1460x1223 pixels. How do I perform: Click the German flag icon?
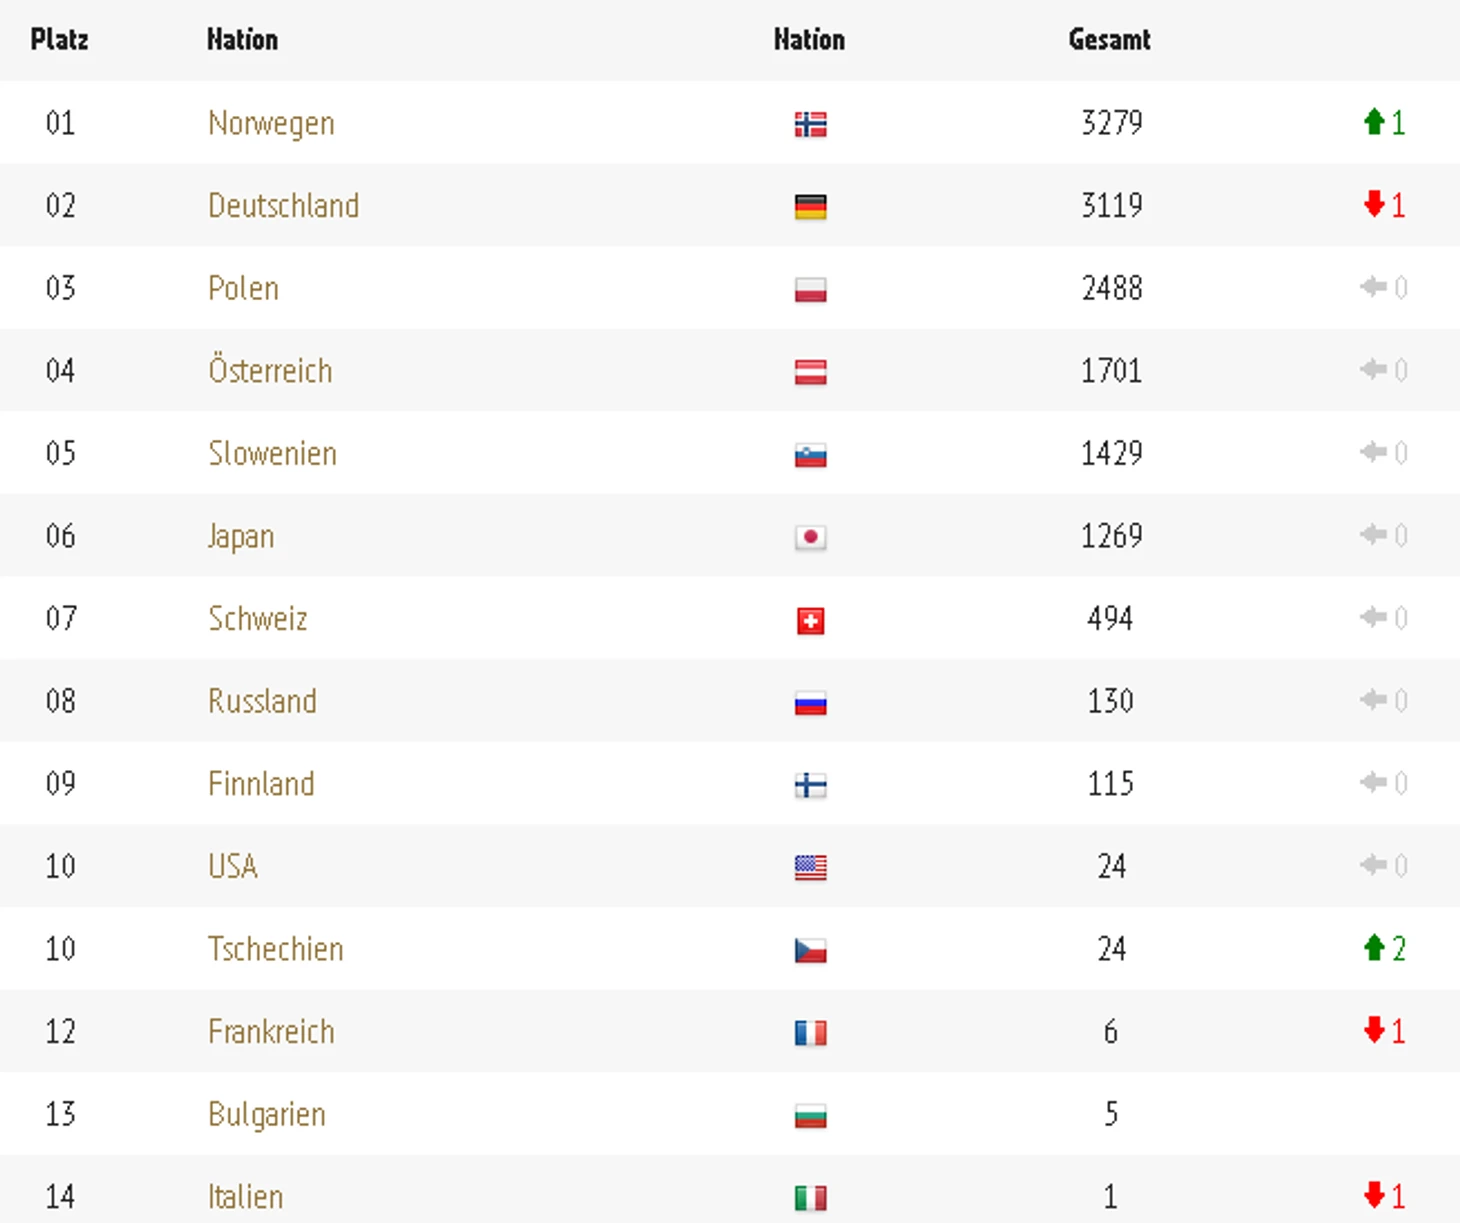click(x=810, y=207)
